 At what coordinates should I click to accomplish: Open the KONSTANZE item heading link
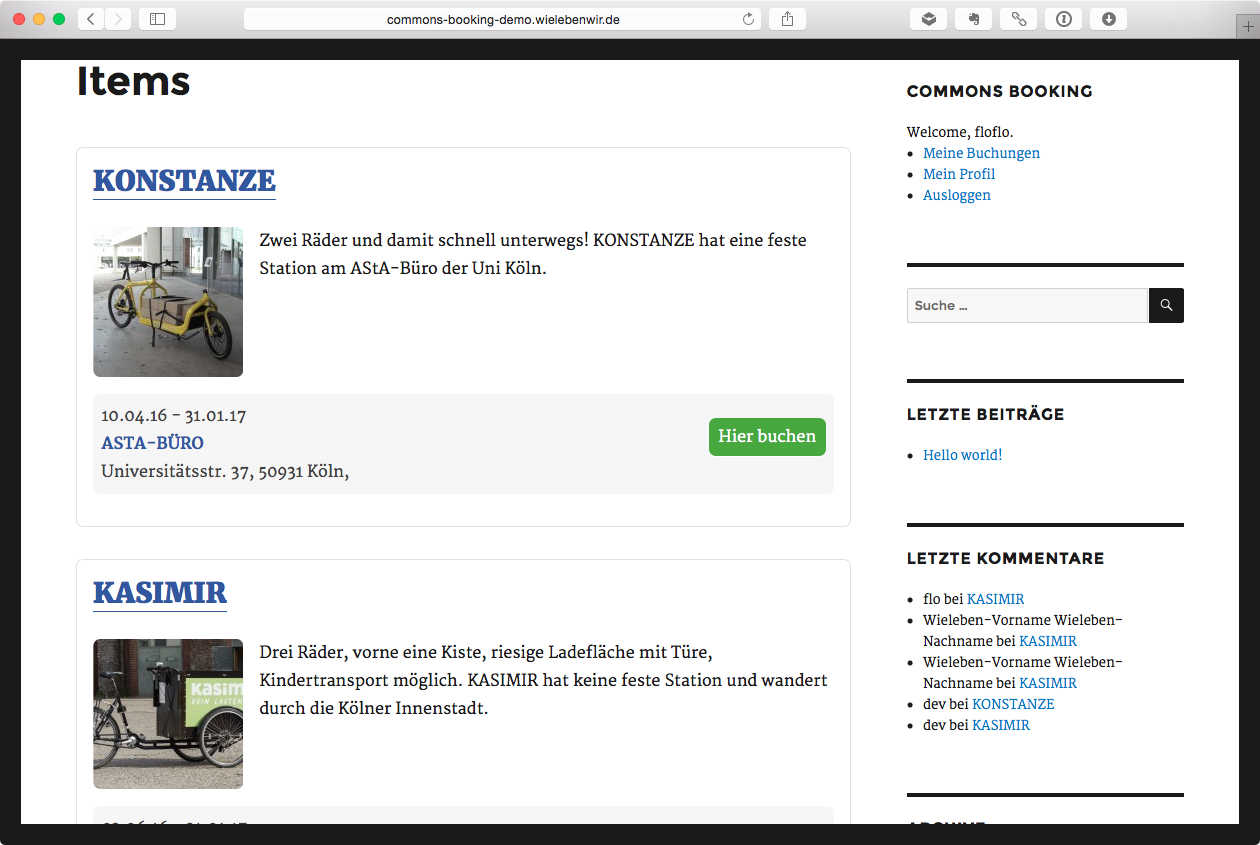click(184, 181)
